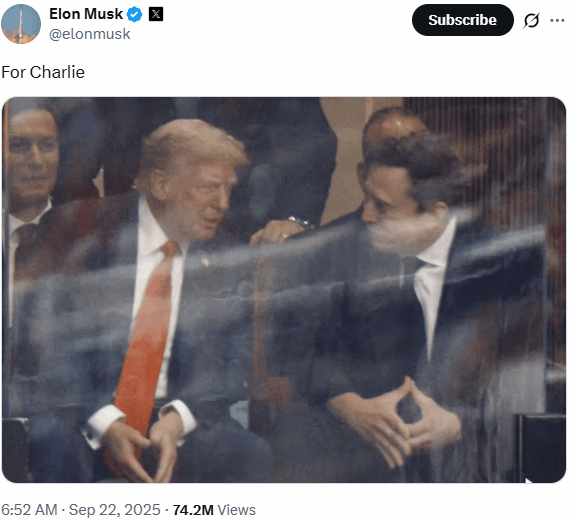Image resolution: width=573 pixels, height=521 pixels.
Task: Click the small cursor arrow at media's bottom-right corner
Action: [528, 480]
